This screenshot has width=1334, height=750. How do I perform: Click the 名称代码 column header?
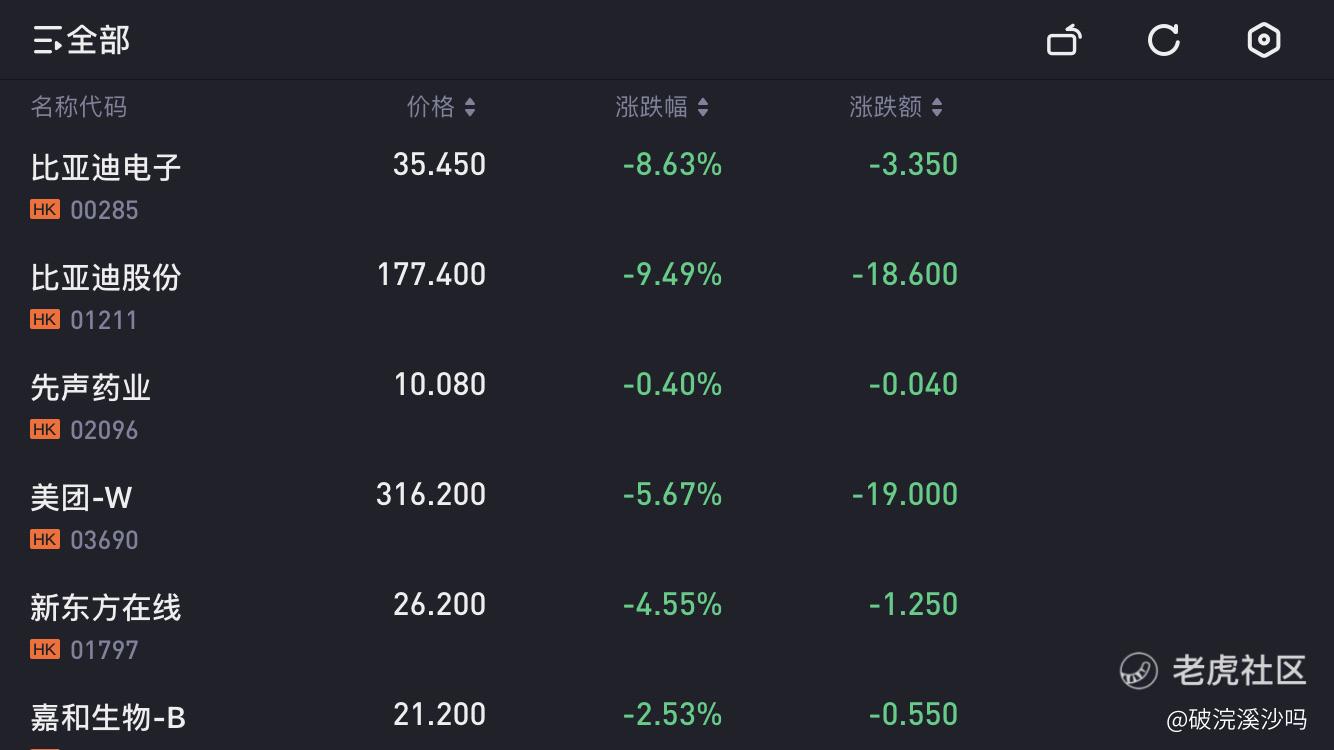79,107
